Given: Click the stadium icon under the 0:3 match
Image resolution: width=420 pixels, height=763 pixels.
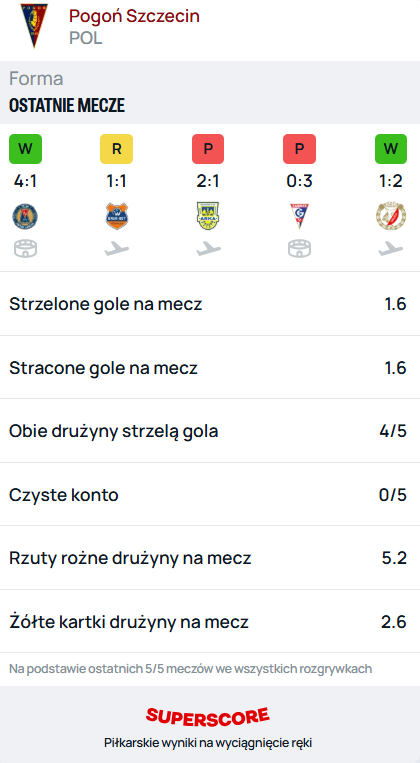Looking at the screenshot, I should pos(299,249).
